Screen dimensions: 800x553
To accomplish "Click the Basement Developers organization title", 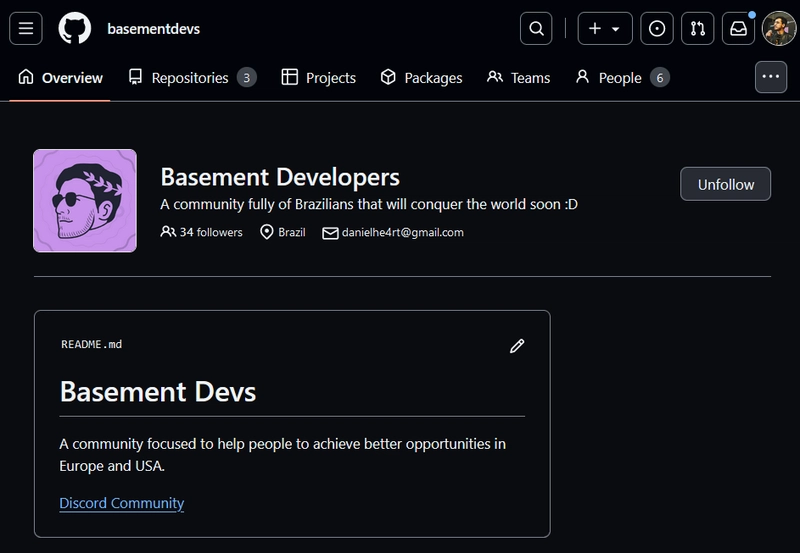I will (280, 177).
